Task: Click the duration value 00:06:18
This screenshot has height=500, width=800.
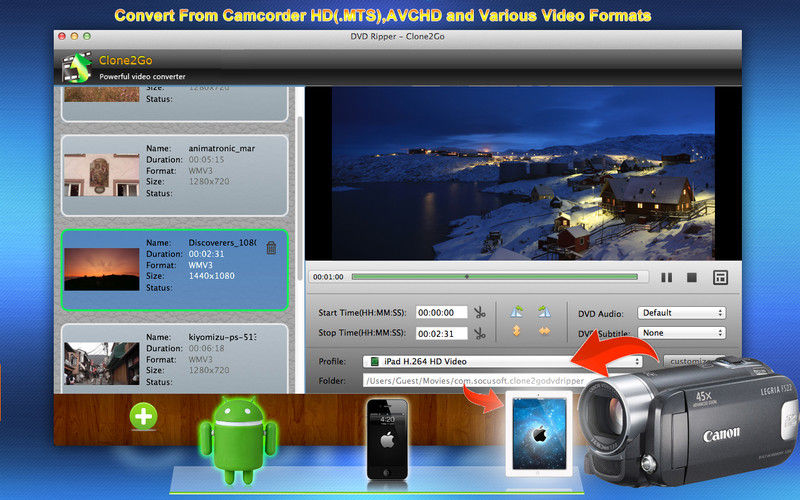Action: pos(206,348)
